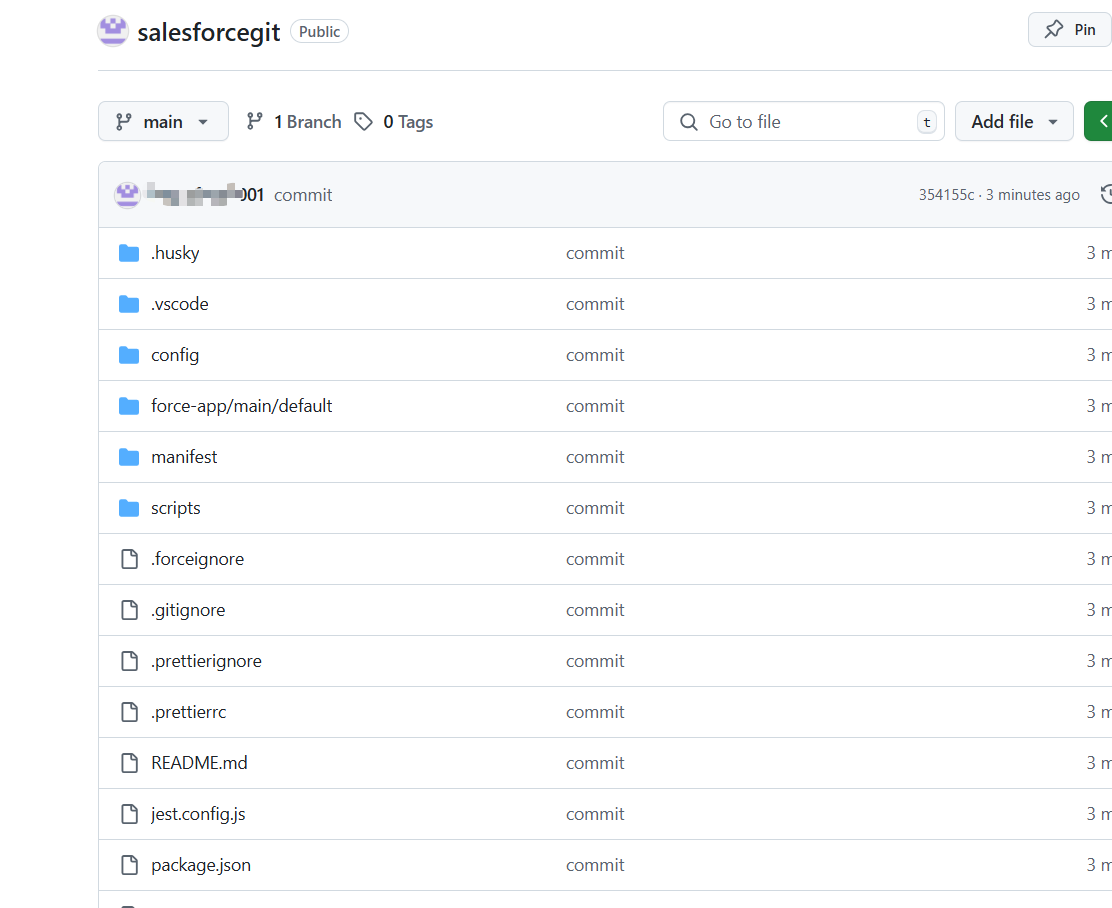Open the commit message in the .gitignore row

click(595, 611)
